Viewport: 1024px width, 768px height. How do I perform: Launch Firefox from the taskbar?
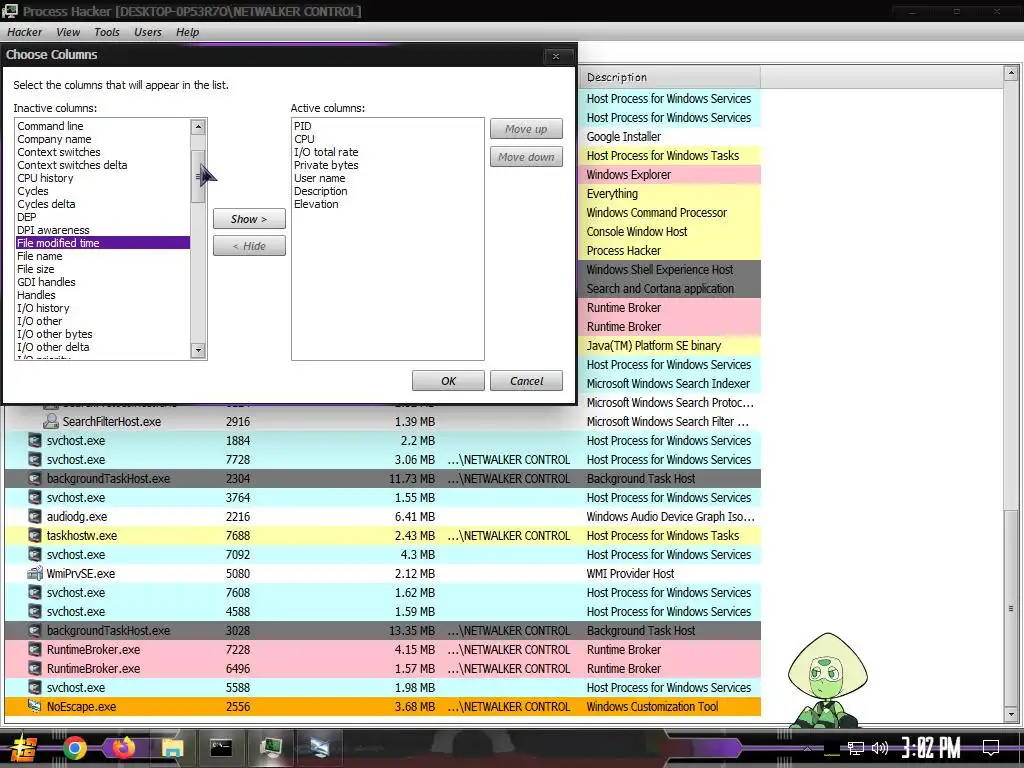pos(123,748)
